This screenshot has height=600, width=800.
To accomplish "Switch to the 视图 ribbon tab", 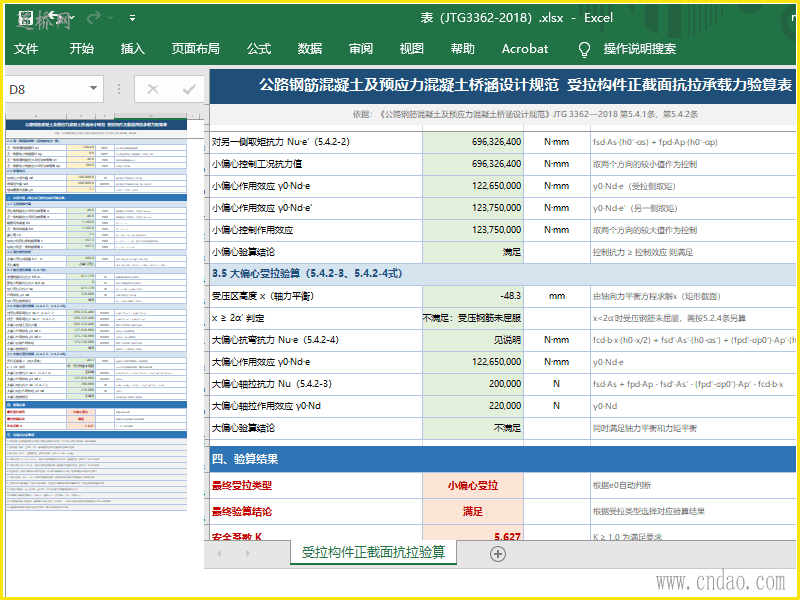I will [412, 49].
